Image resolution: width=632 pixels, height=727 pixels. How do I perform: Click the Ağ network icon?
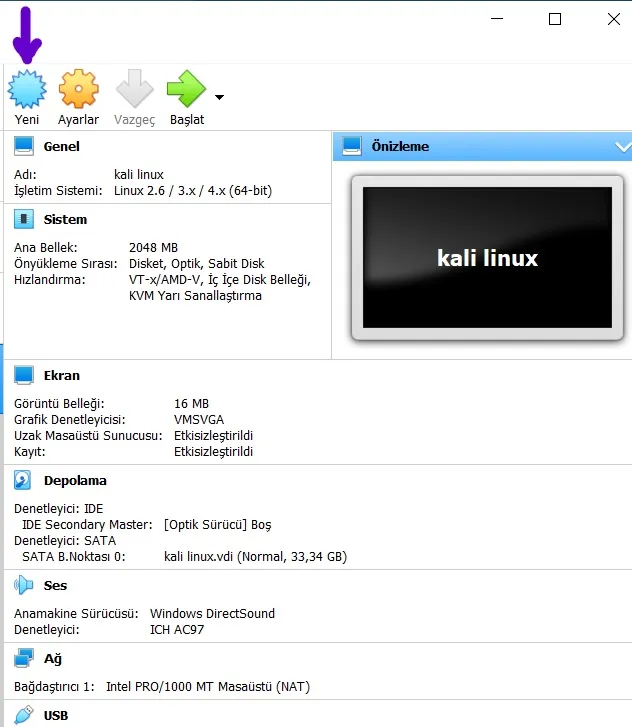24,658
